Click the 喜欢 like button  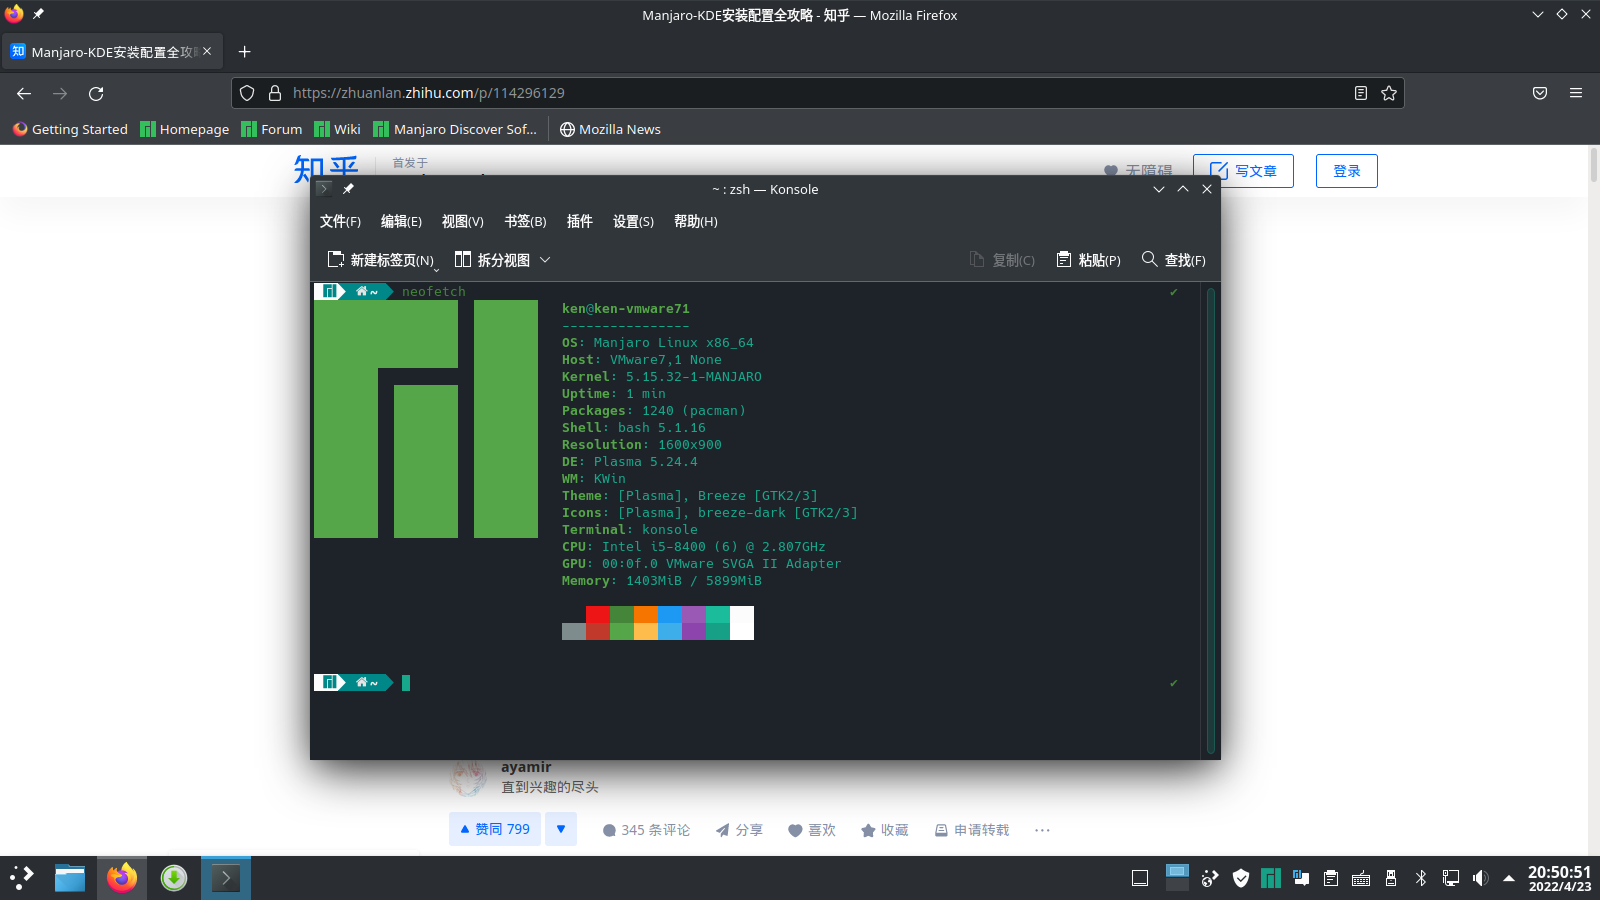pos(812,830)
